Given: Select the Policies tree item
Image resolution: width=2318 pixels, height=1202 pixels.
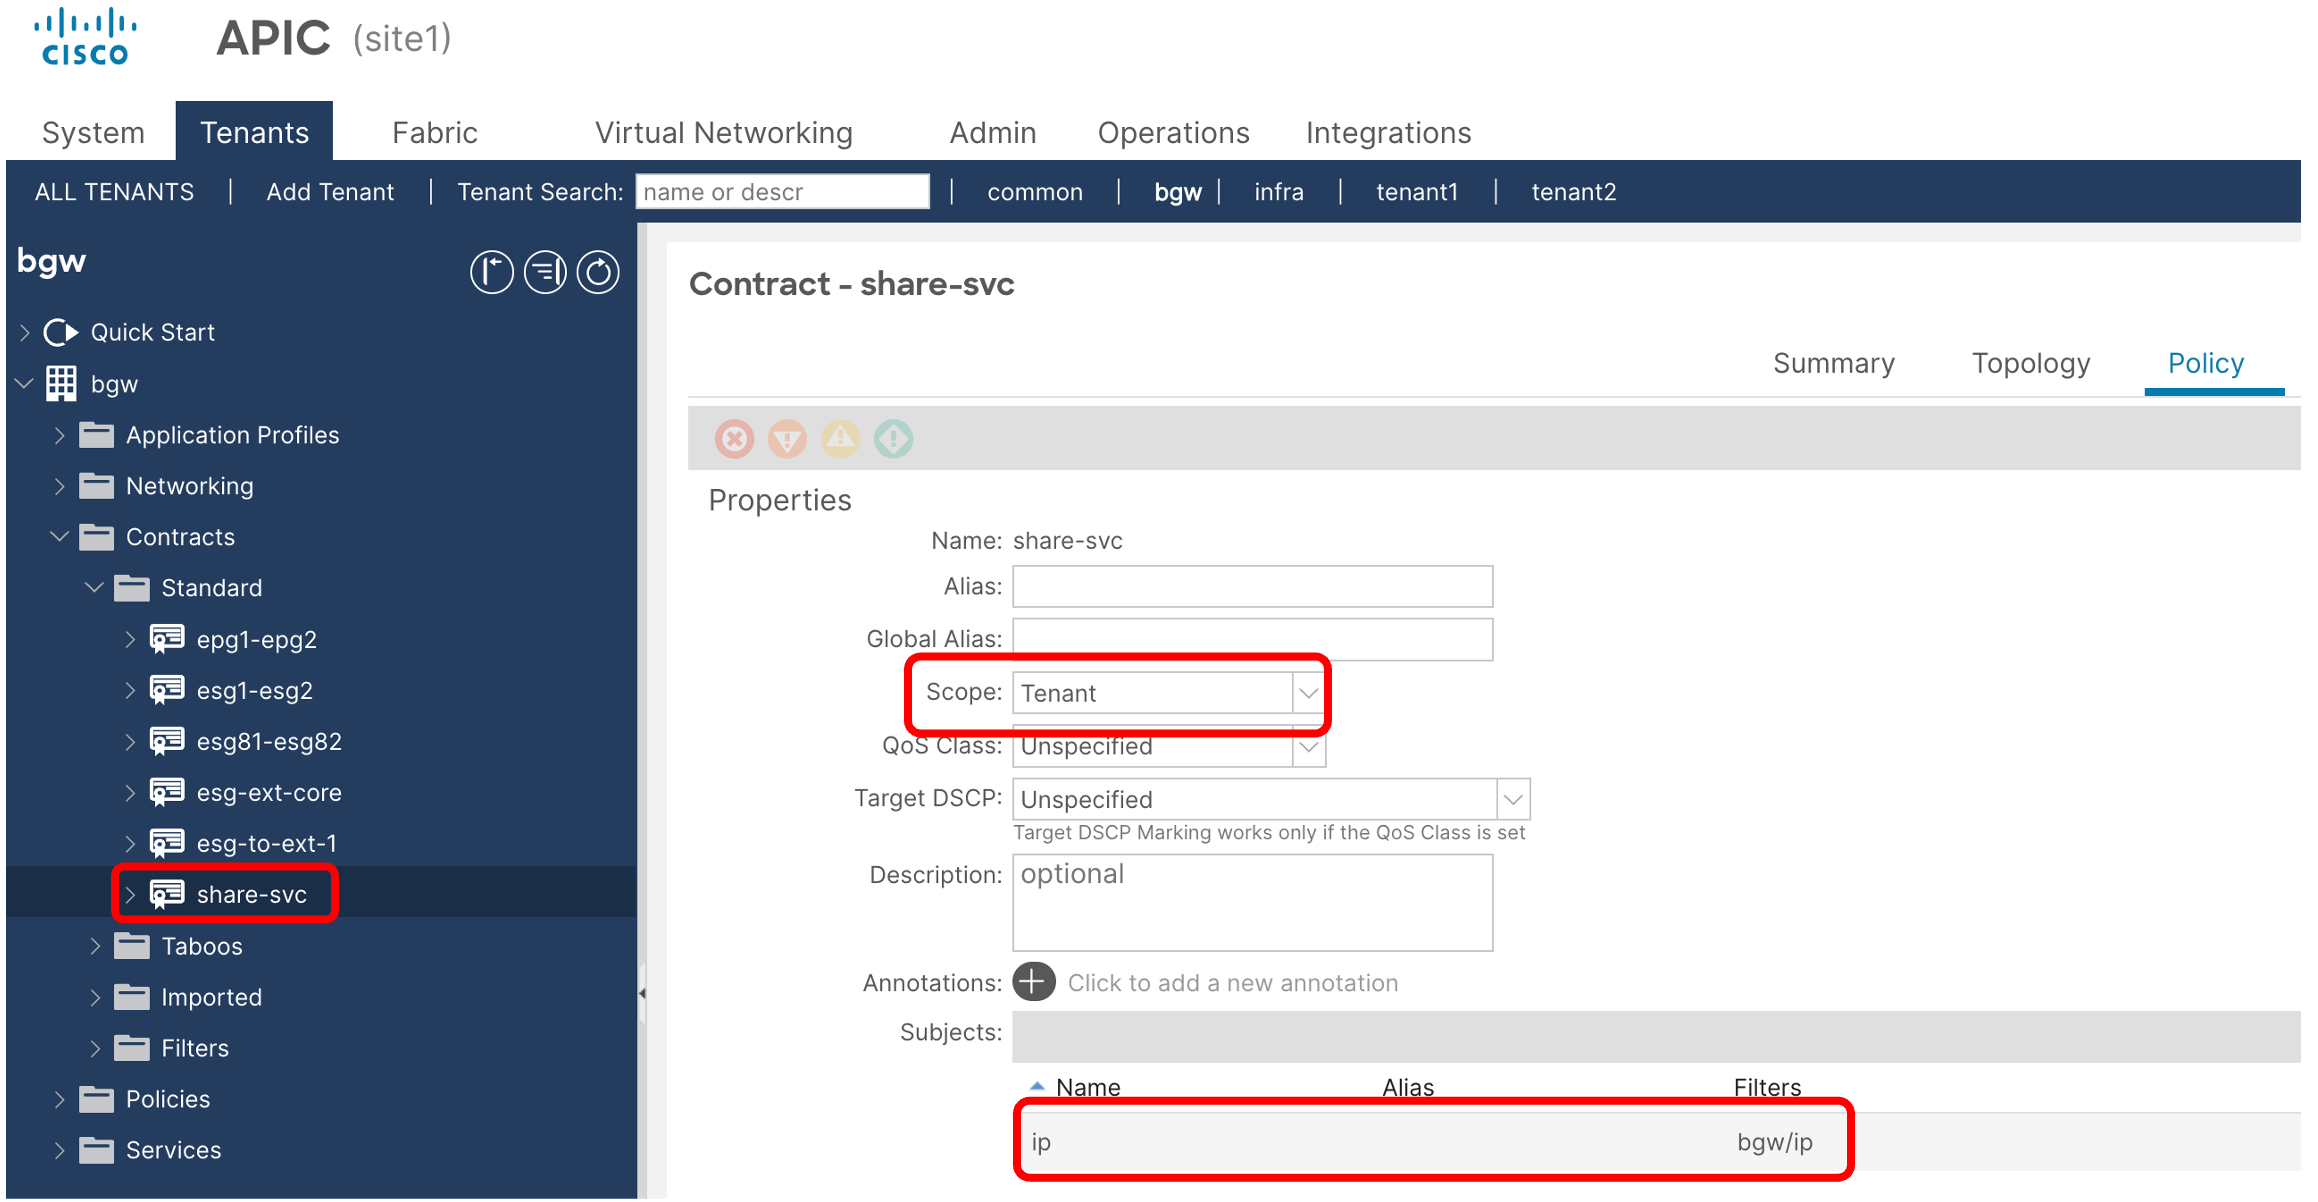Looking at the screenshot, I should coord(168,1099).
